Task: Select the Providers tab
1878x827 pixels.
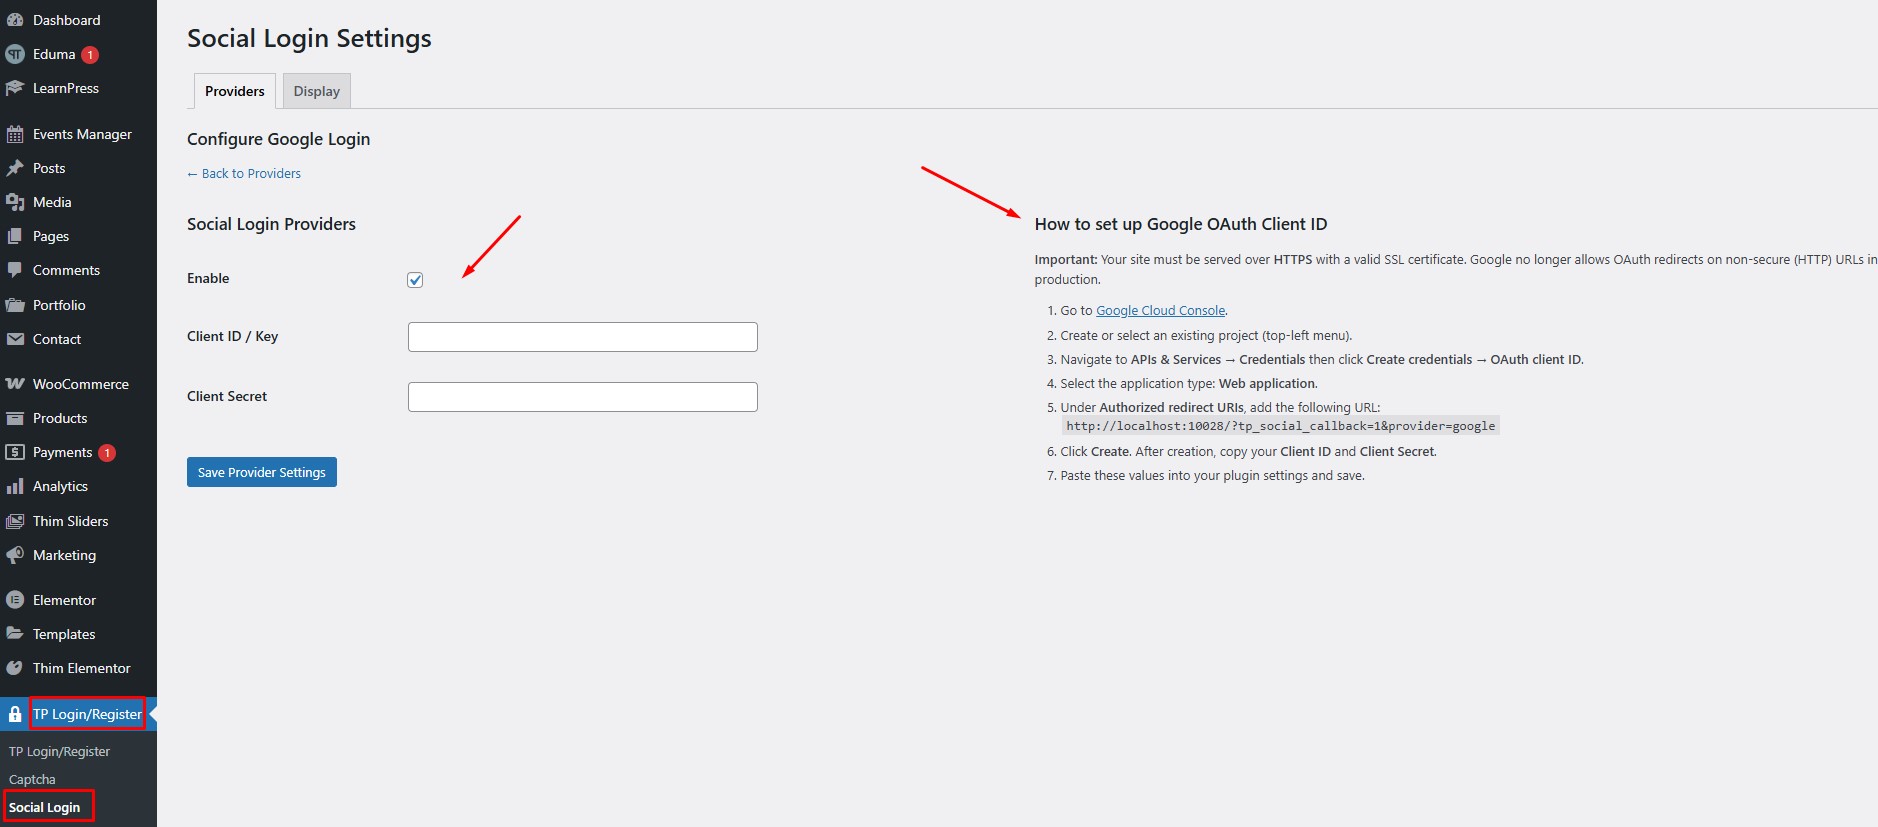Action: pyautogui.click(x=234, y=91)
